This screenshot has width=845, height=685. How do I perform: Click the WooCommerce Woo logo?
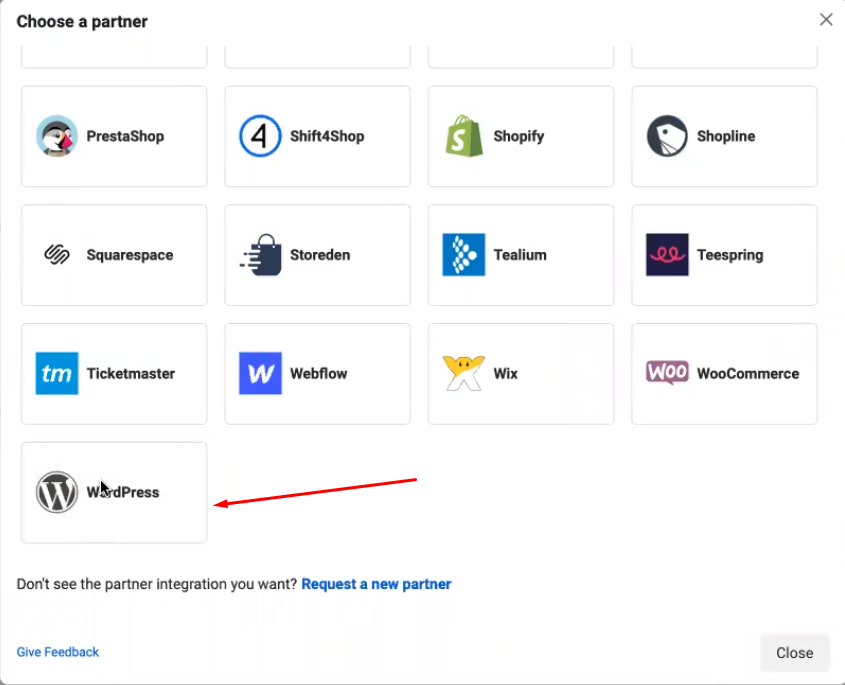click(667, 372)
